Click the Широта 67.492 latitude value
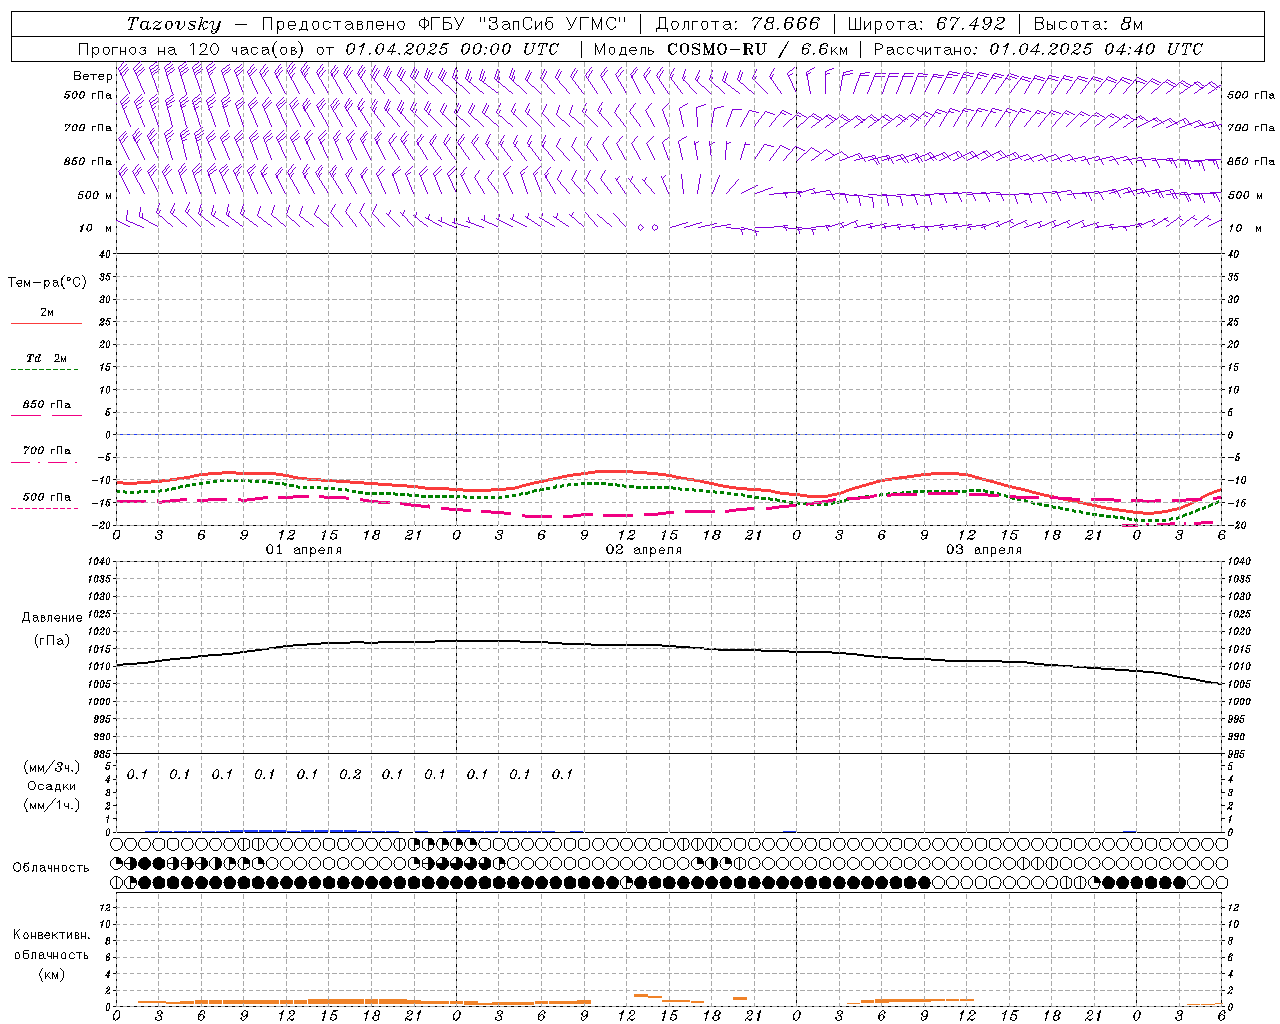Viewport: 1280px width, 1024px height. 926,24
